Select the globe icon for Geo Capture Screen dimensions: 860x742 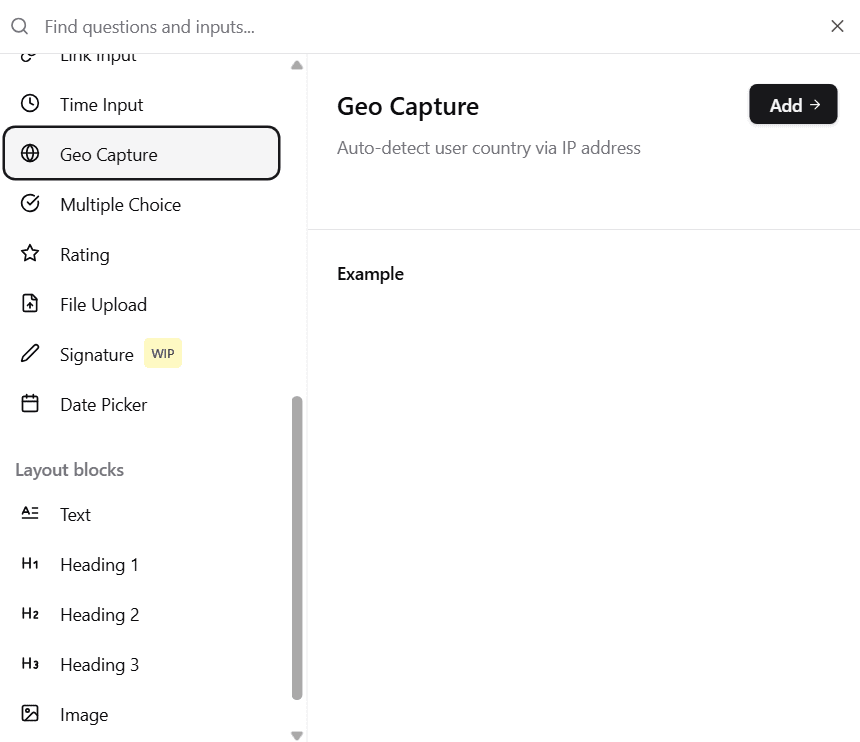tap(29, 154)
